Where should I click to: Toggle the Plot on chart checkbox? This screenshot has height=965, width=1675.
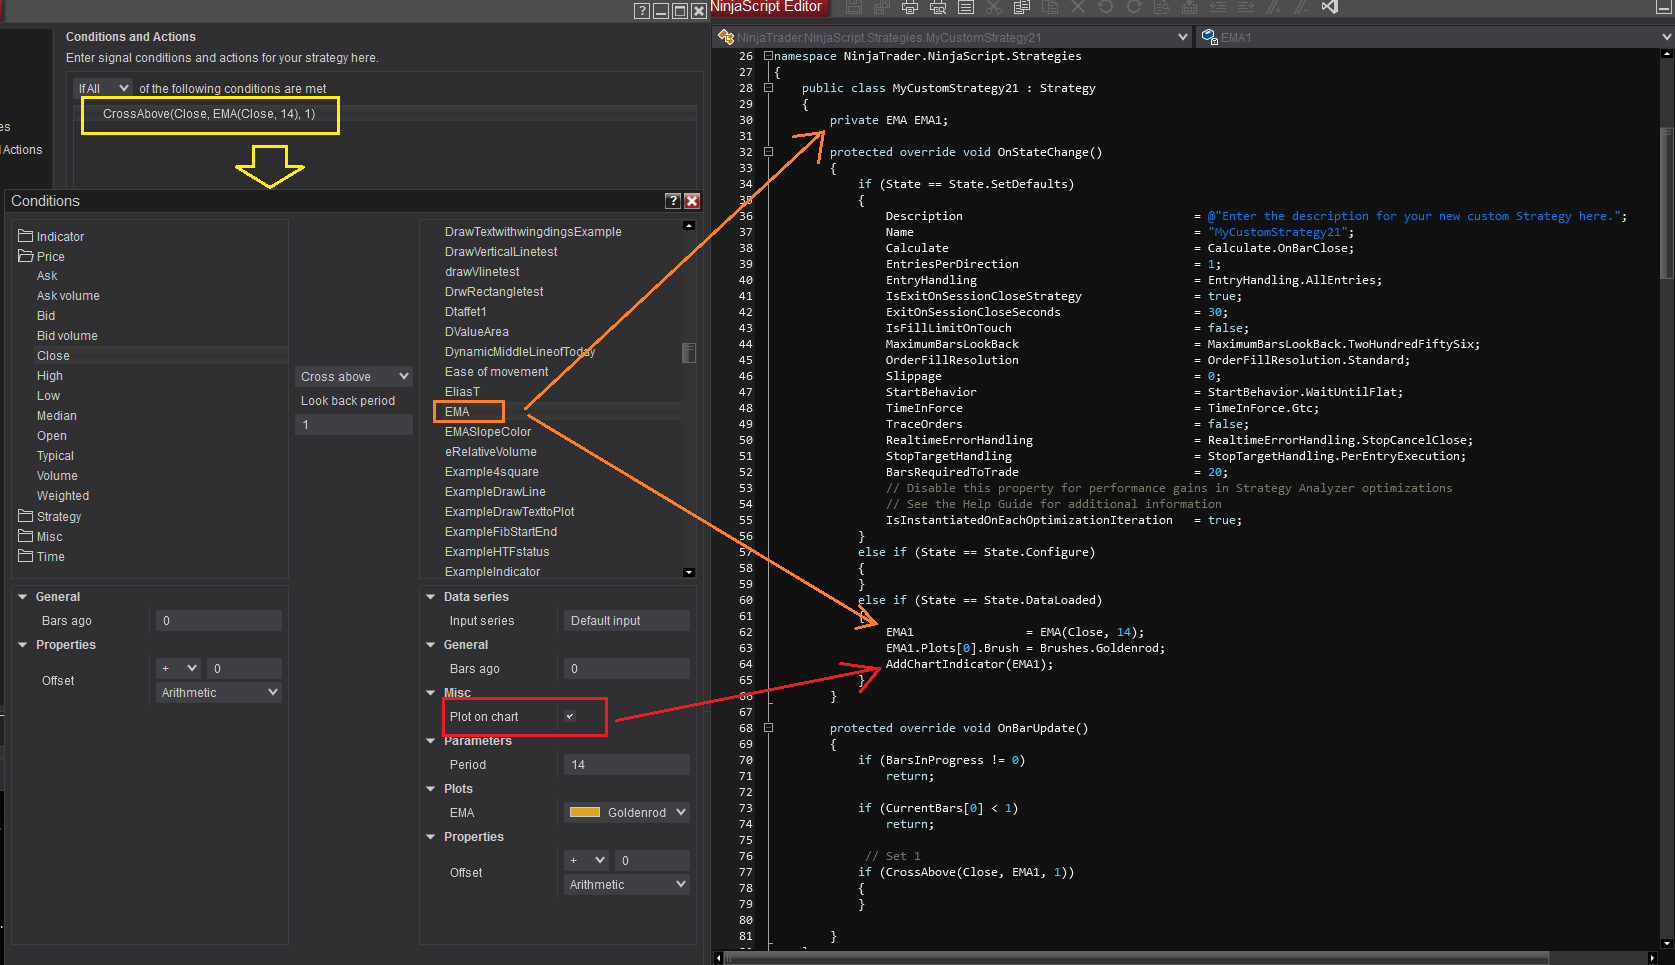570,716
